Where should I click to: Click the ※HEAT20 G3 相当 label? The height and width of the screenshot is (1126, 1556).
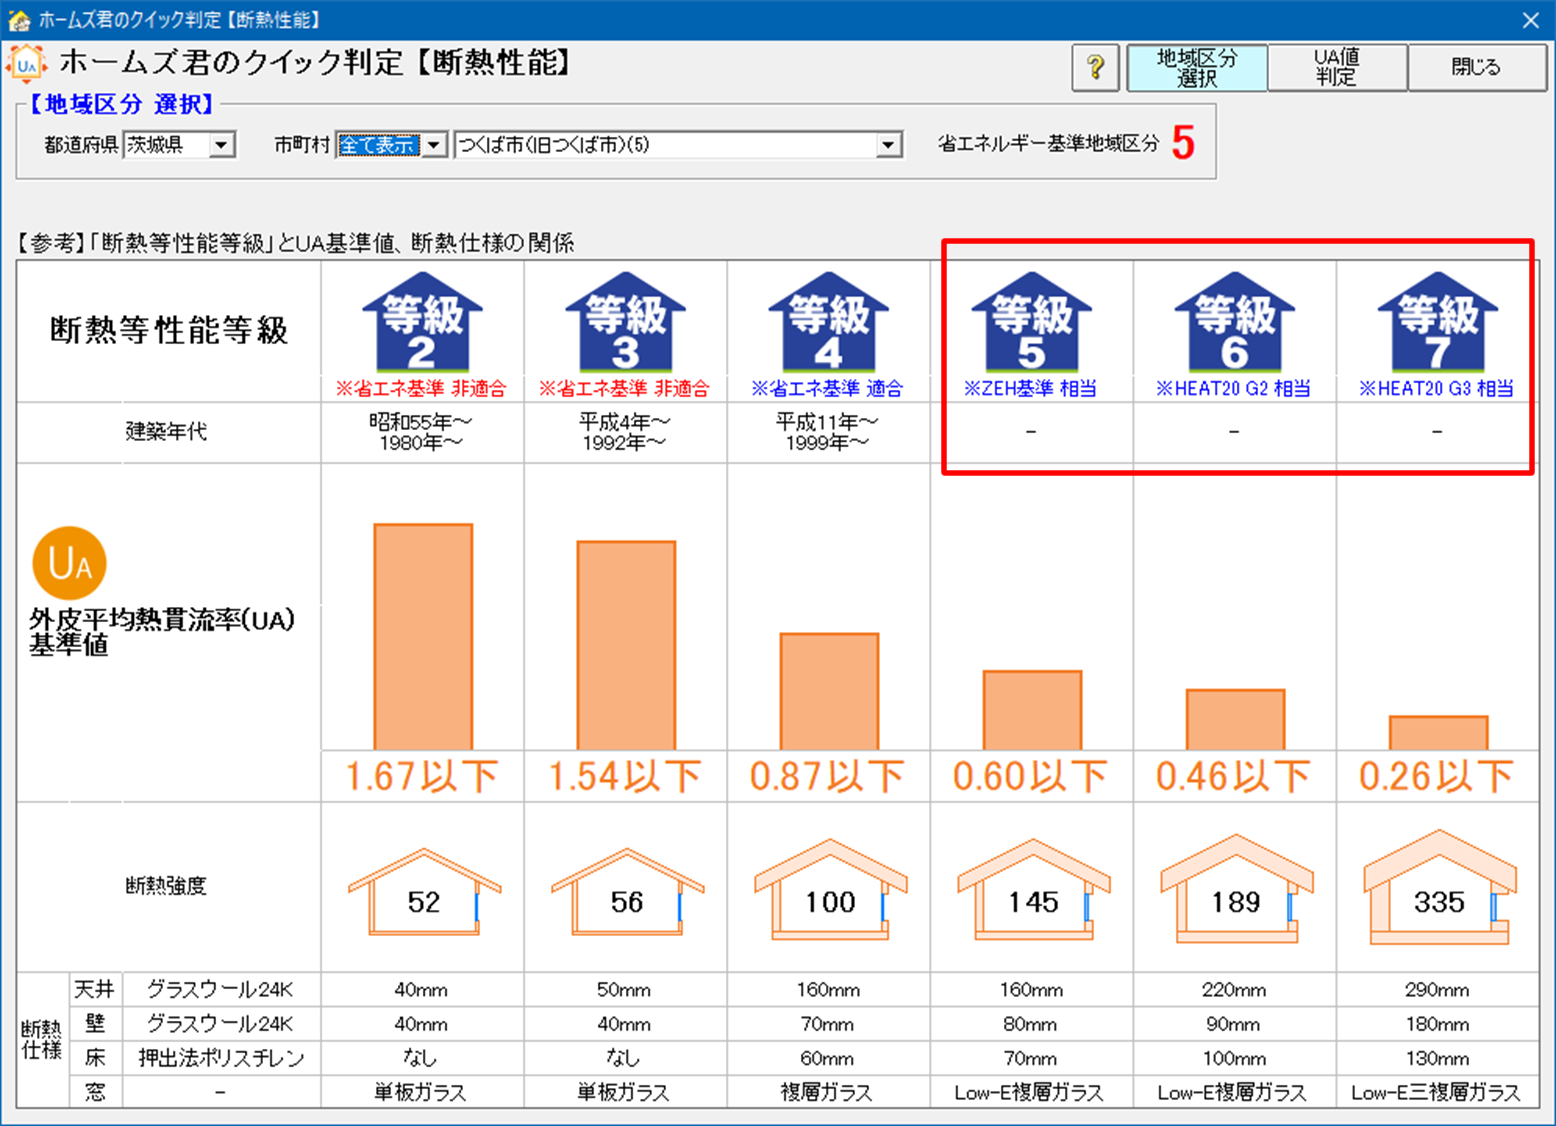[x=1436, y=389]
